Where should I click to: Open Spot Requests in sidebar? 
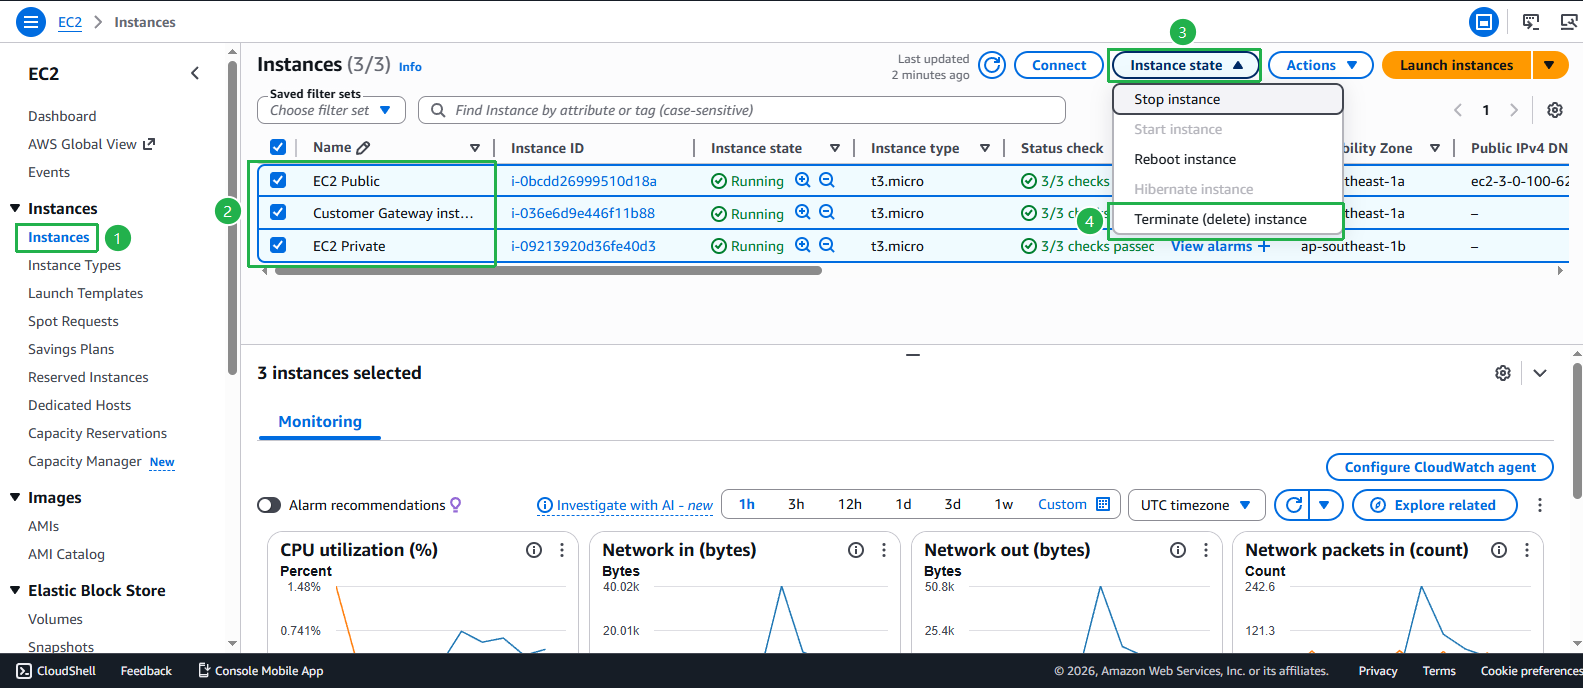(73, 321)
